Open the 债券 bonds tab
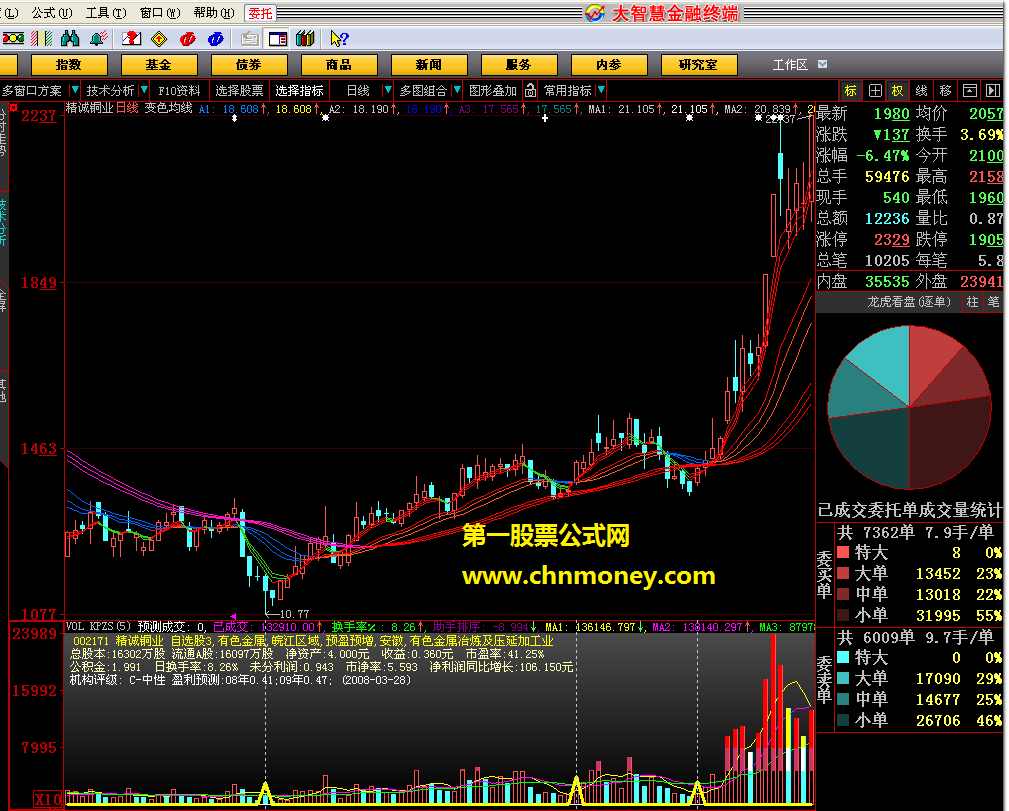Viewport: 1009px width, 811px height. click(x=249, y=64)
